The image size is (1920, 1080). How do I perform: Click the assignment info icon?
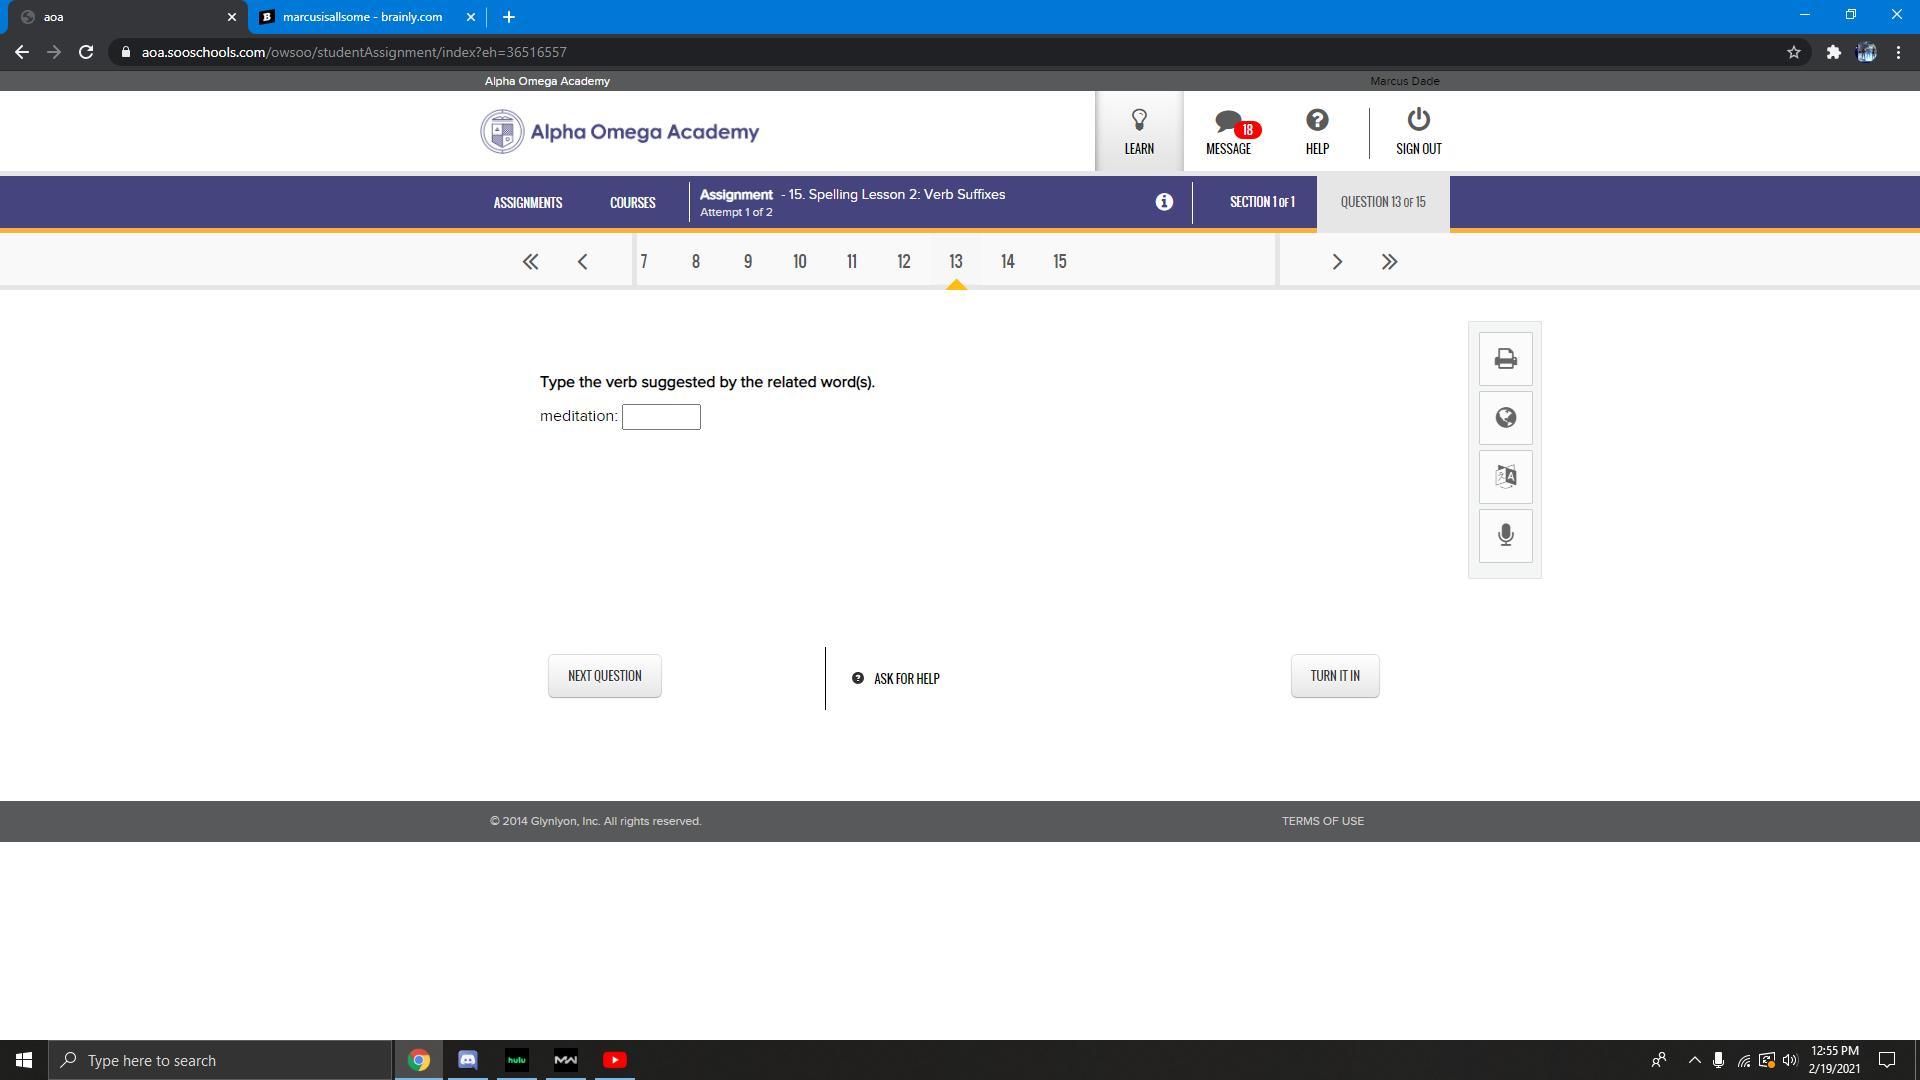1164,202
